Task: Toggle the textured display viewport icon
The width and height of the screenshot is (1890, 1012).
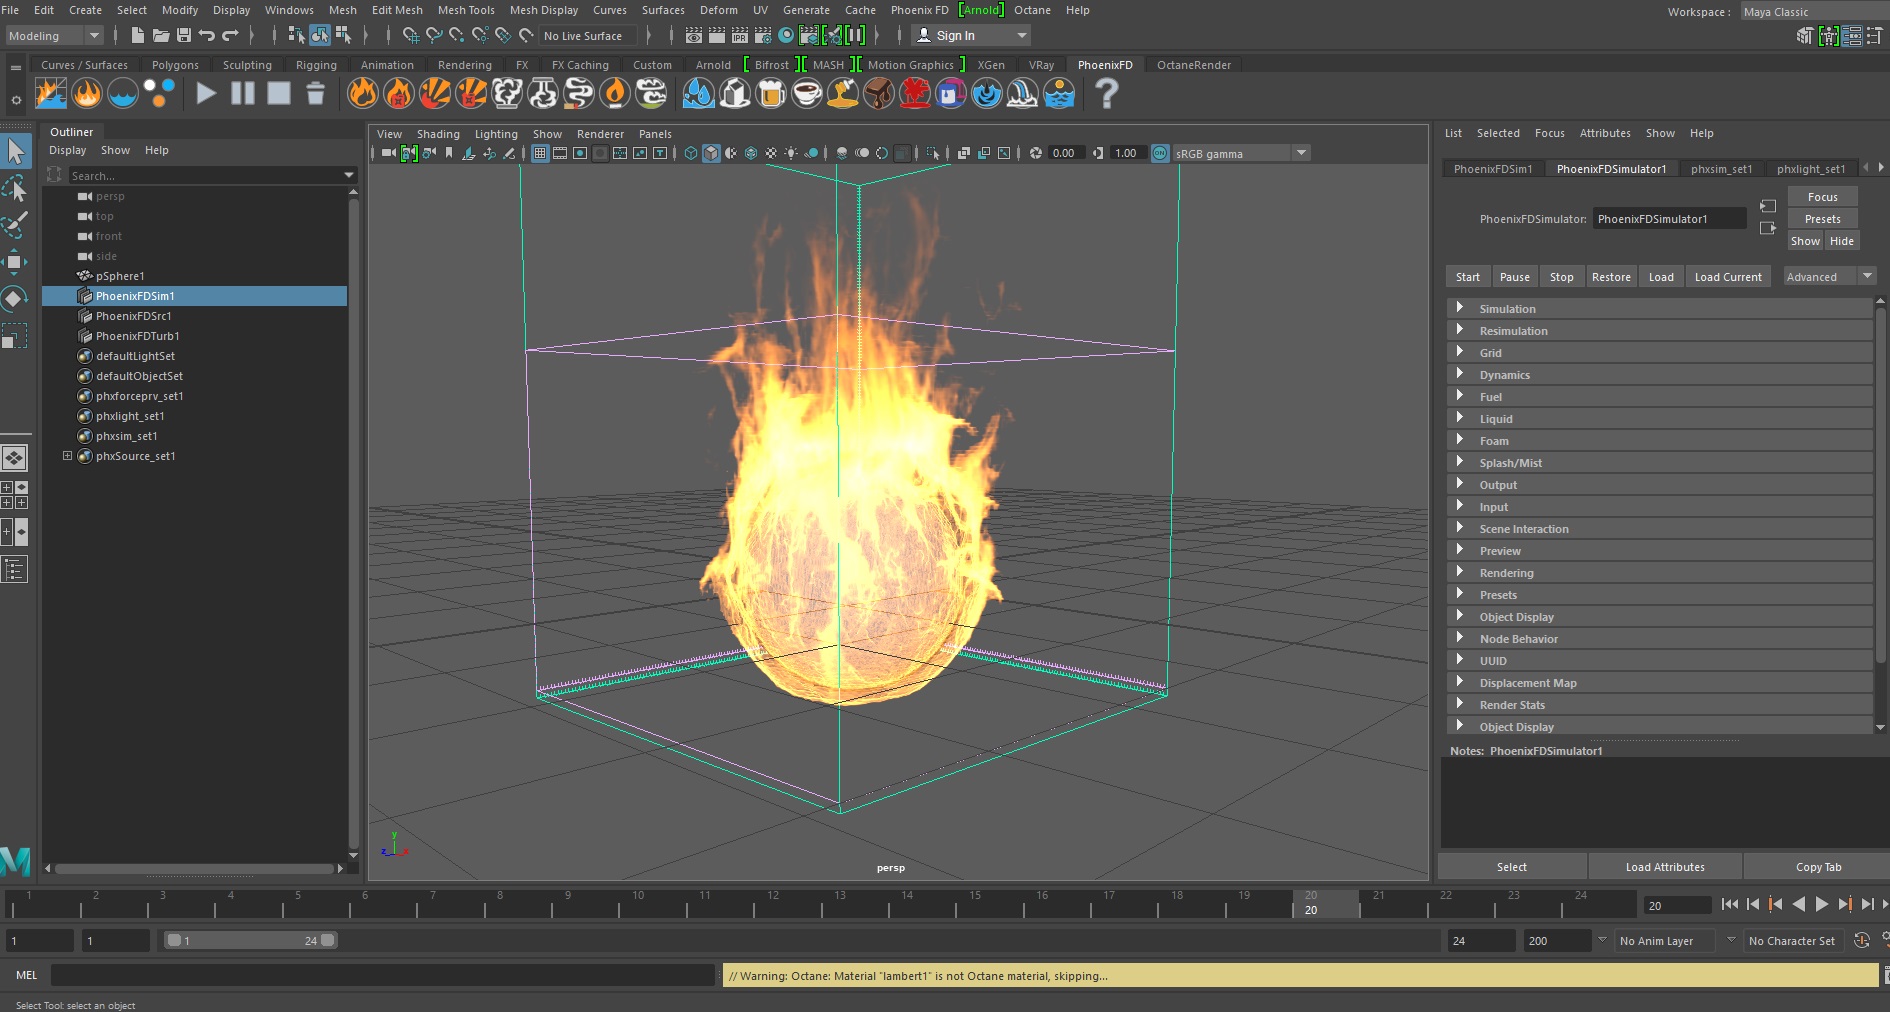Action: (x=771, y=153)
